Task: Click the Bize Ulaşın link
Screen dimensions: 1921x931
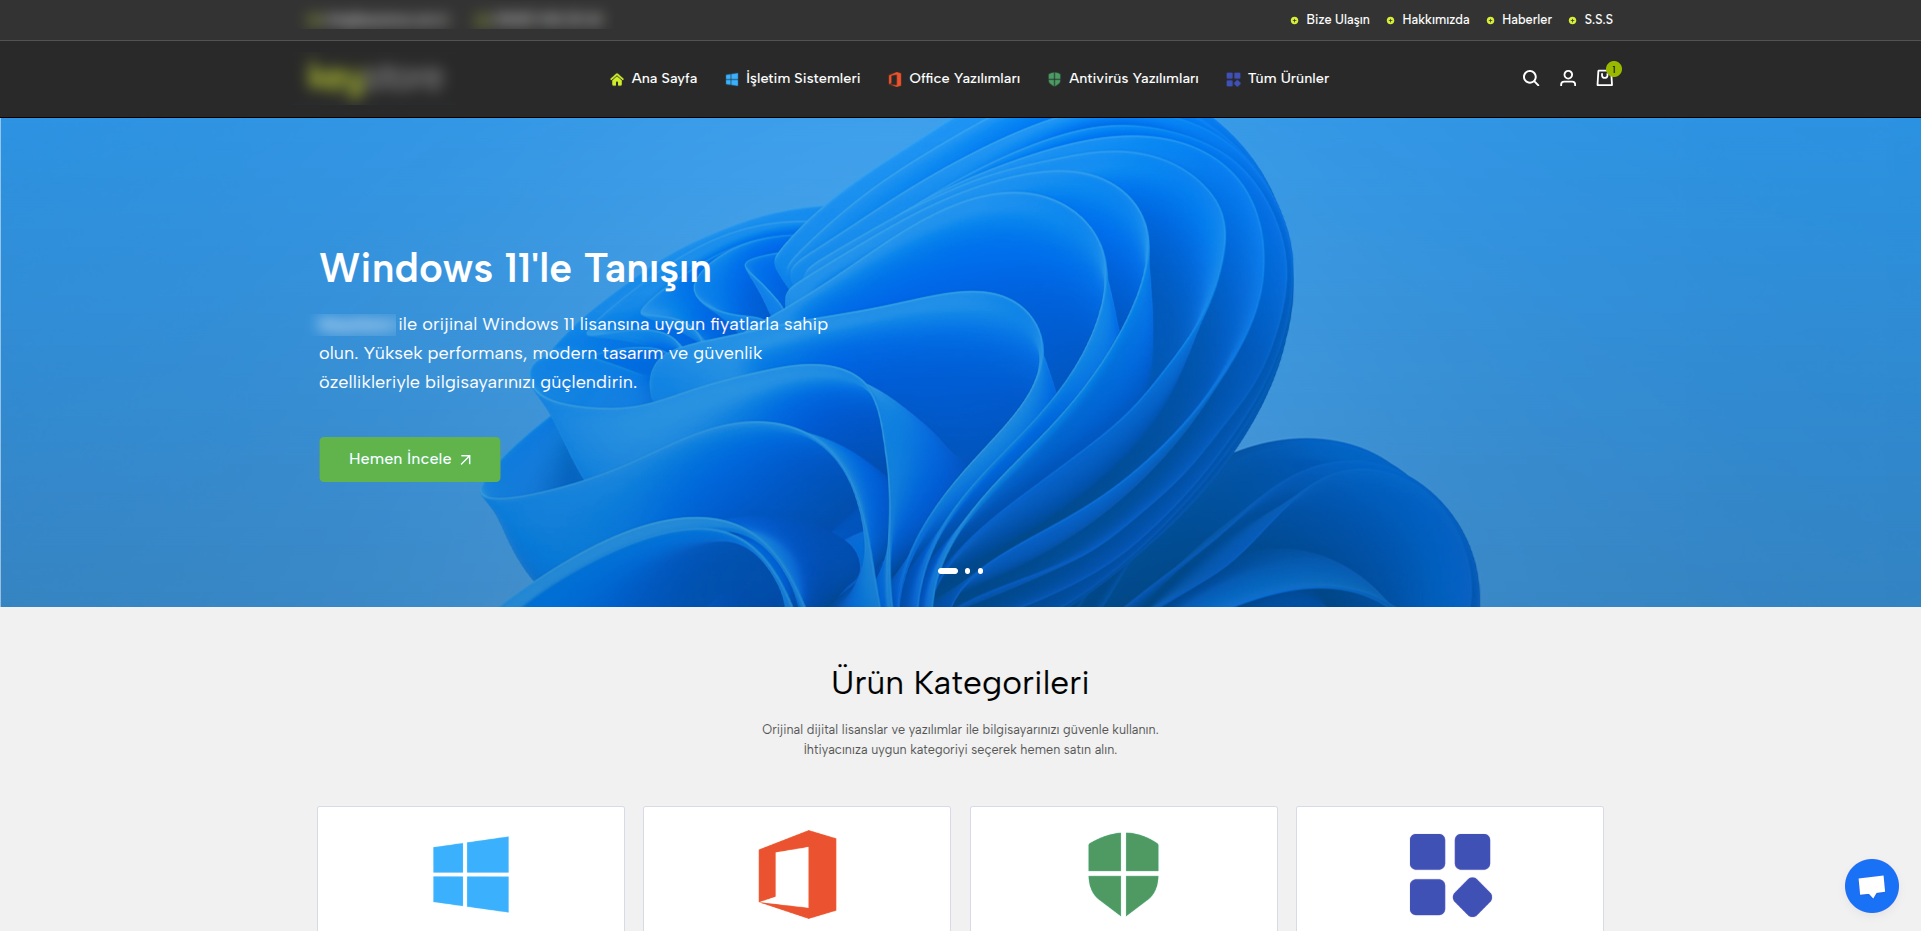Action: click(x=1330, y=20)
